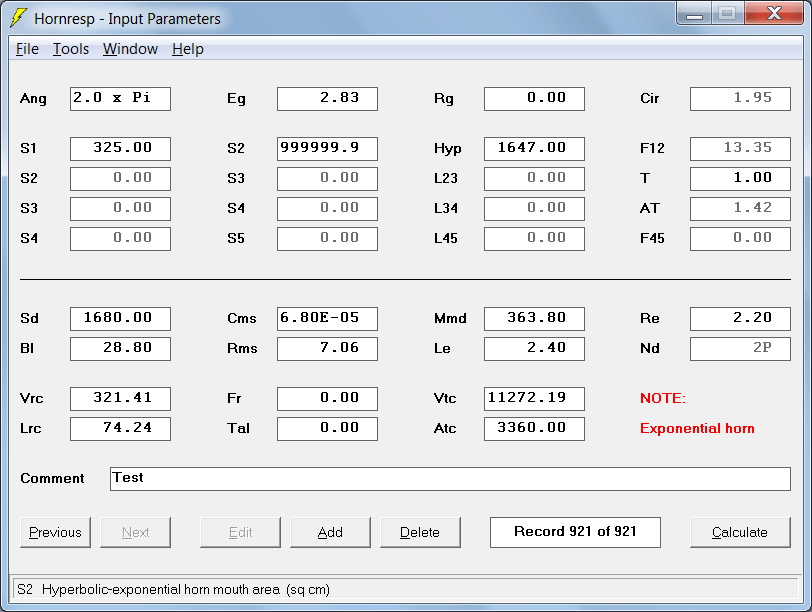Click the S5 input field
Screen dimensions: 812x612
[x=327, y=239]
